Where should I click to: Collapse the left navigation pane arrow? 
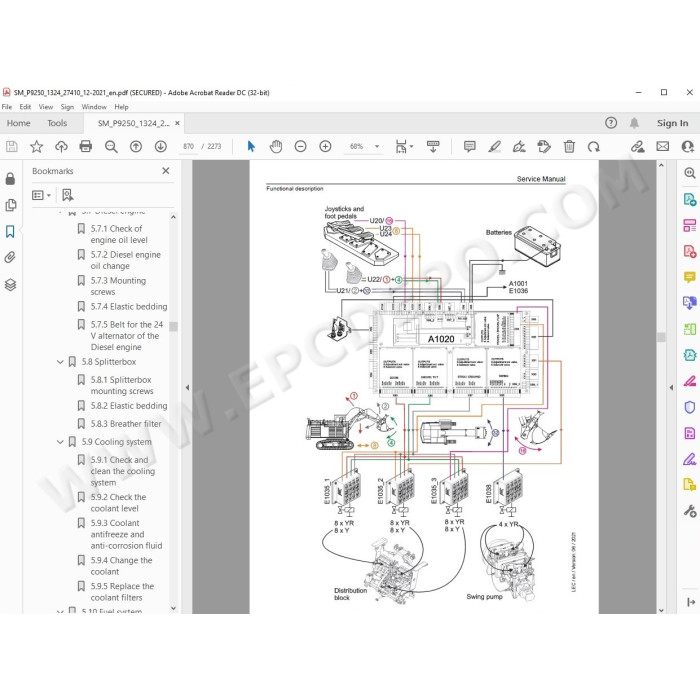click(187, 388)
